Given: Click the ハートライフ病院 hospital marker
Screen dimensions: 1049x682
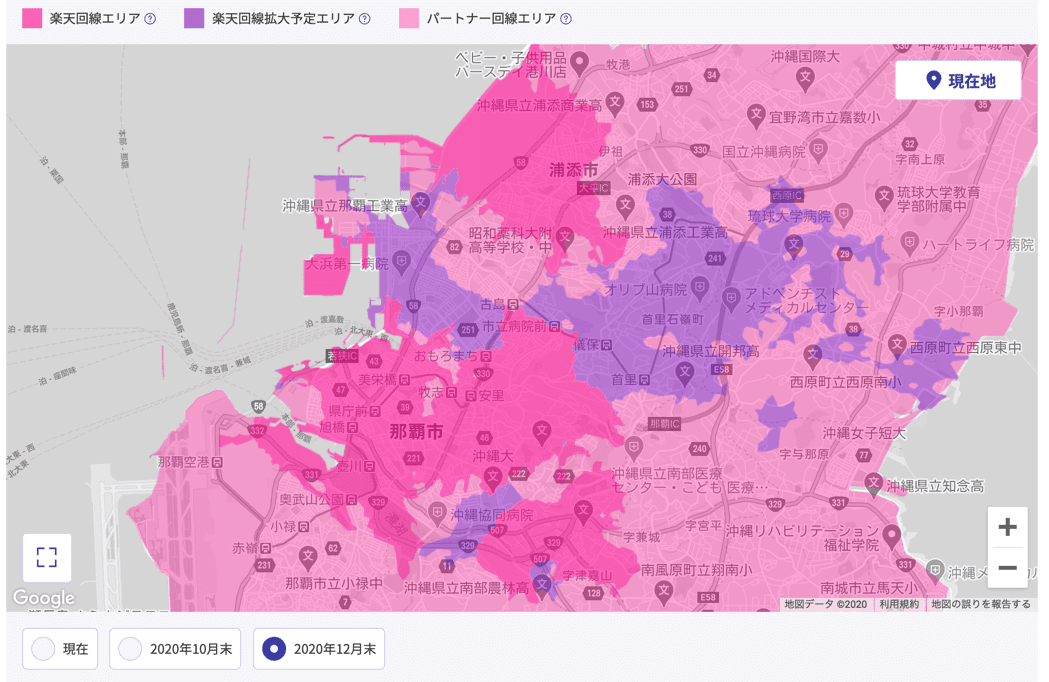Looking at the screenshot, I should [909, 243].
